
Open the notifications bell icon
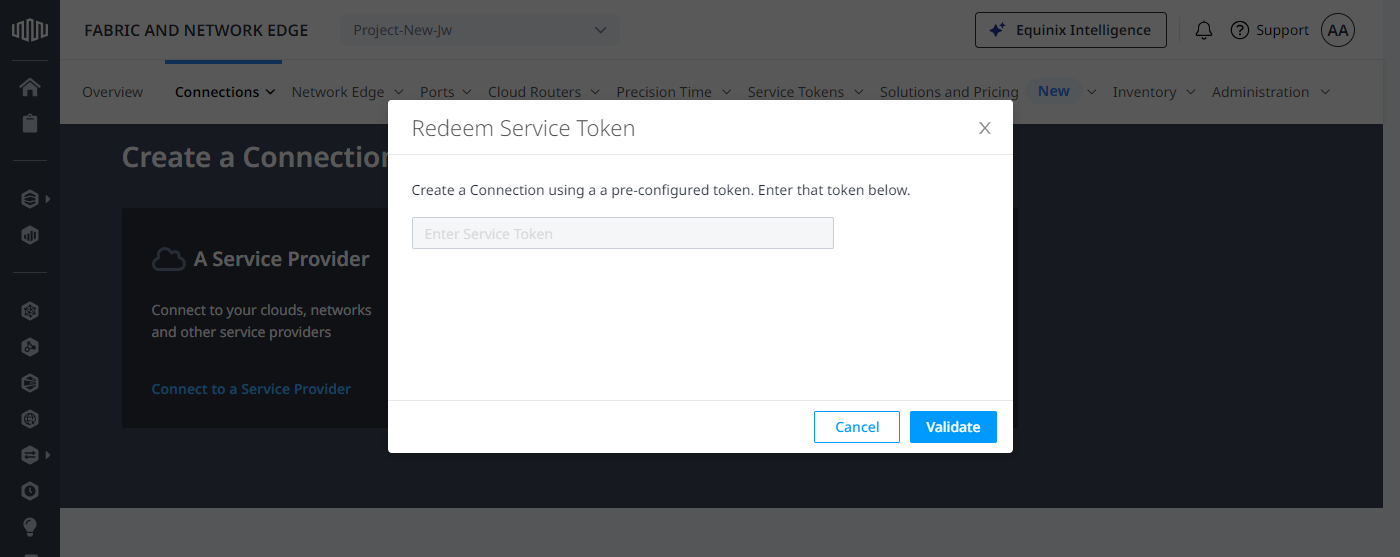[1204, 30]
